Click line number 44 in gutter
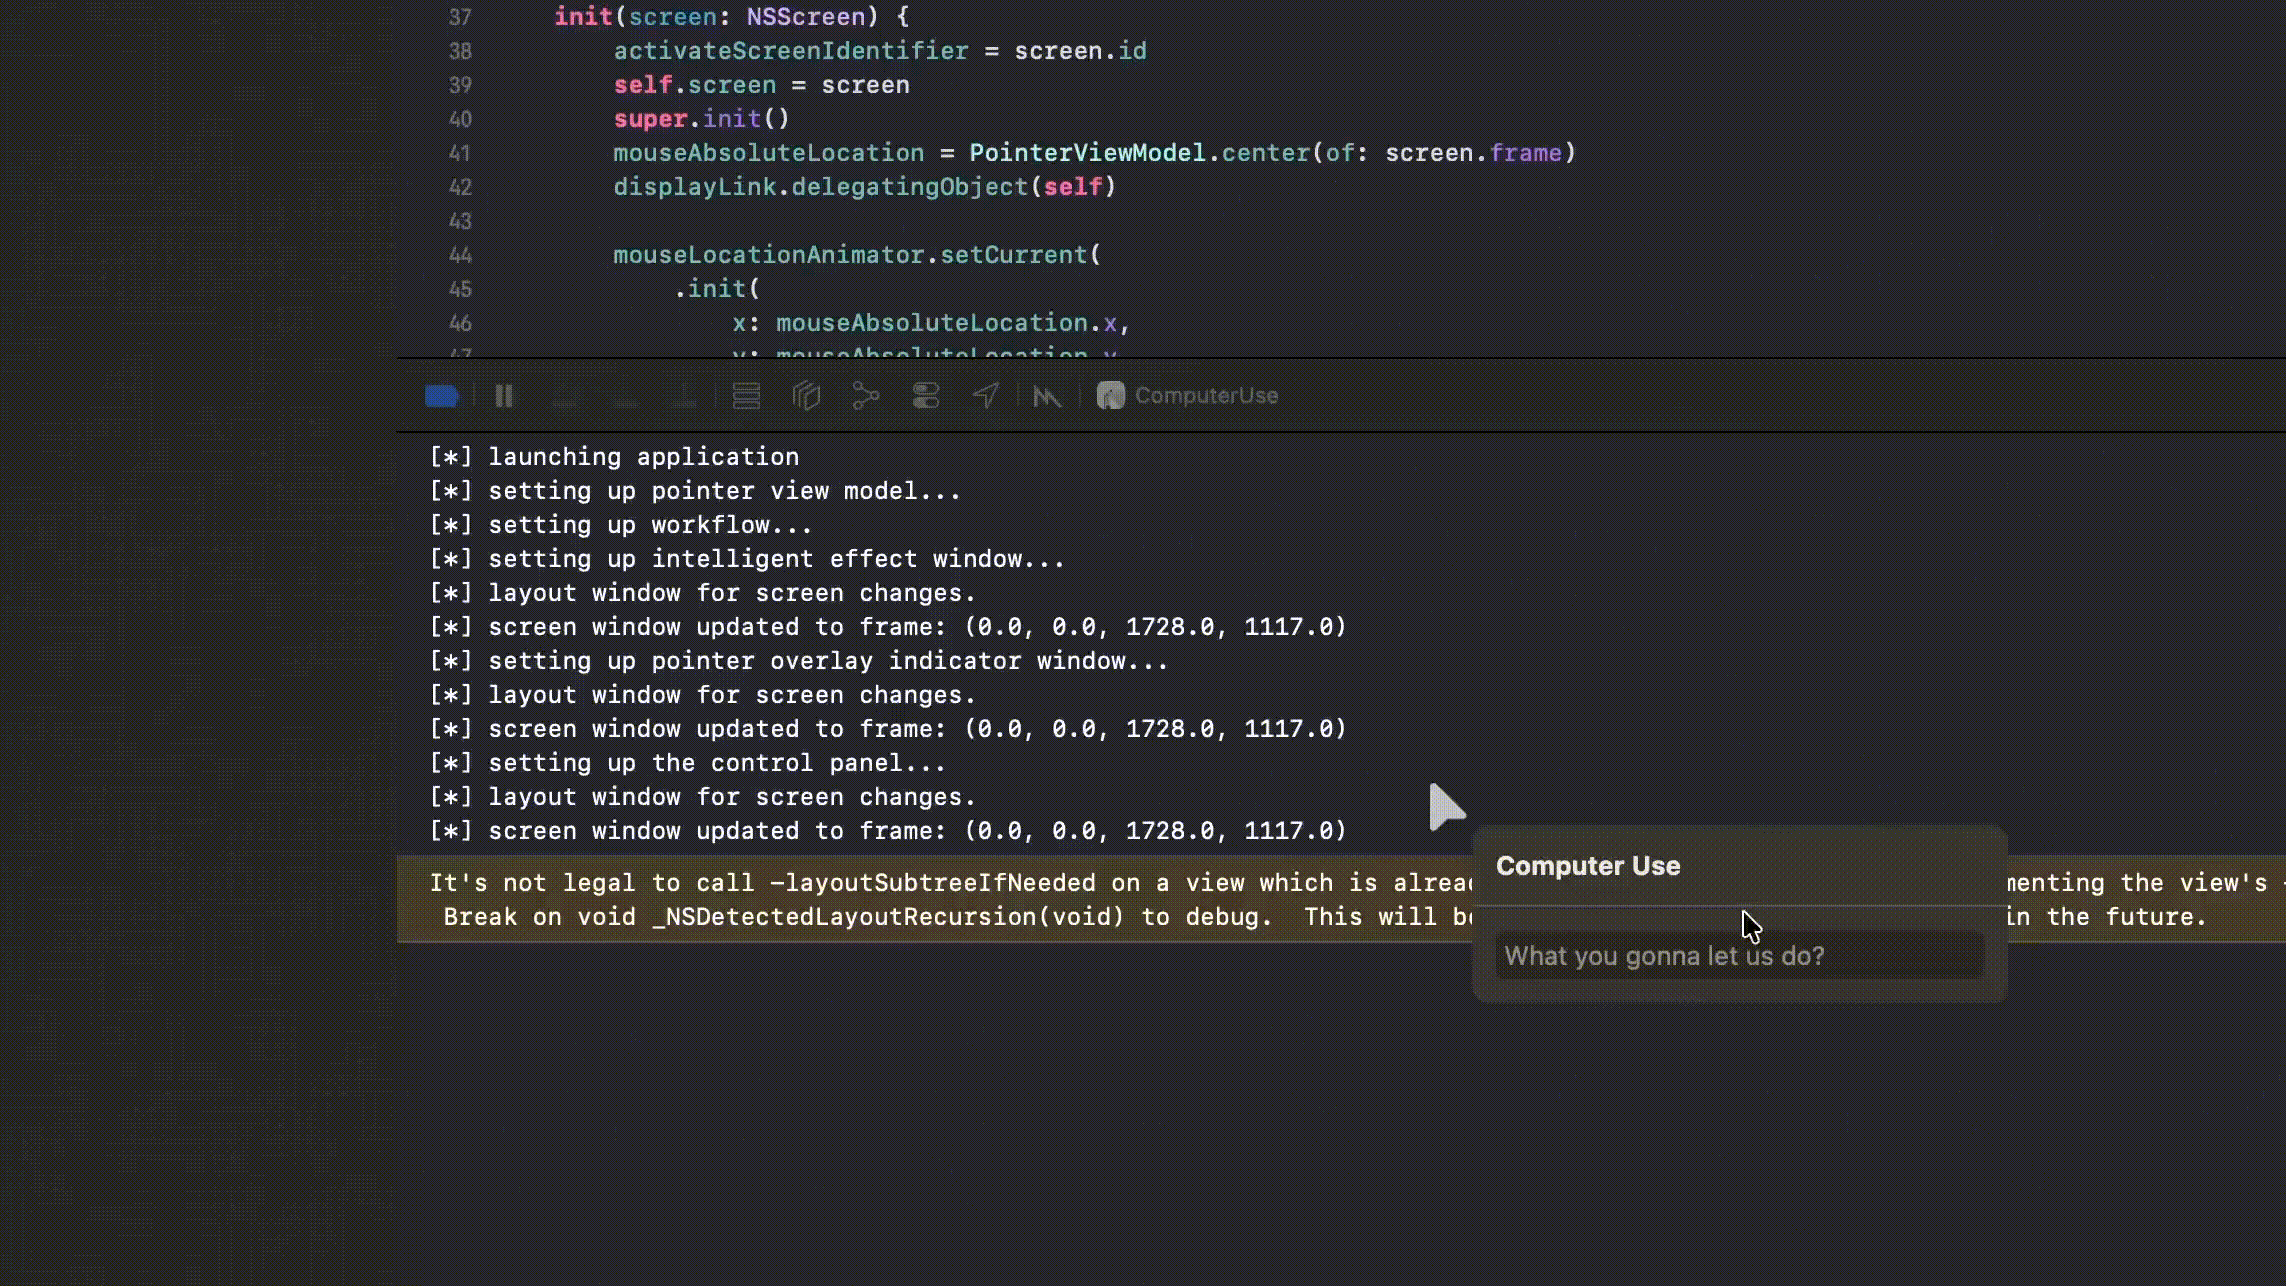Image resolution: width=2286 pixels, height=1286 pixels. [459, 255]
